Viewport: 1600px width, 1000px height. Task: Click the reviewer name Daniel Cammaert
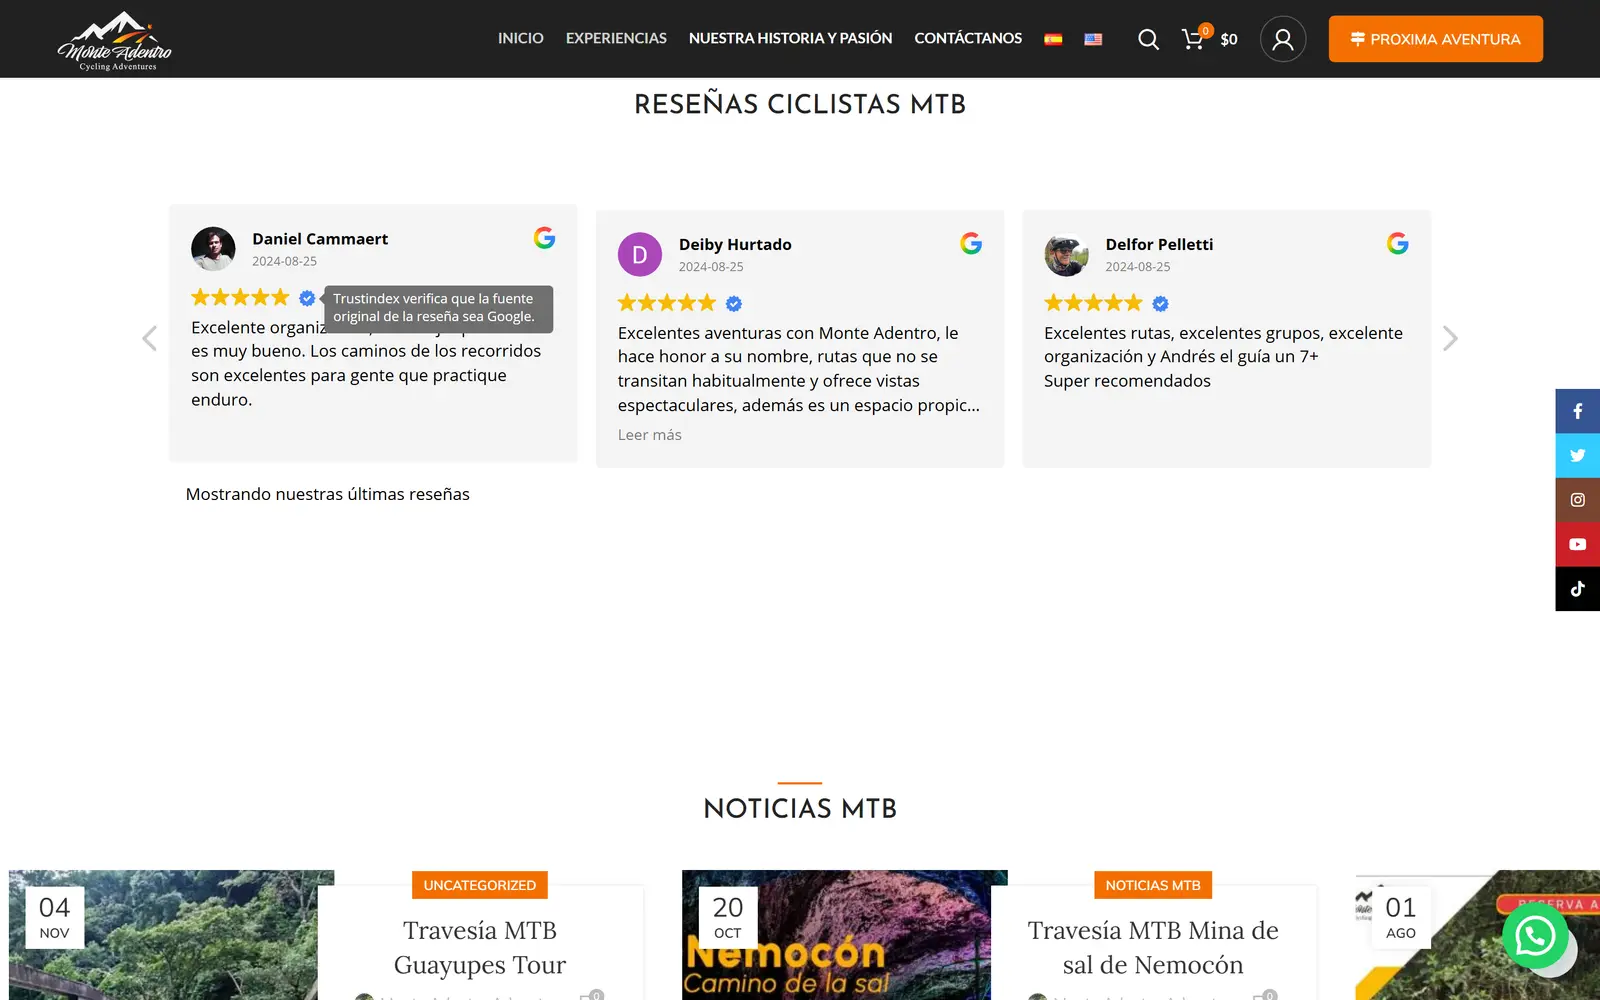coord(320,239)
